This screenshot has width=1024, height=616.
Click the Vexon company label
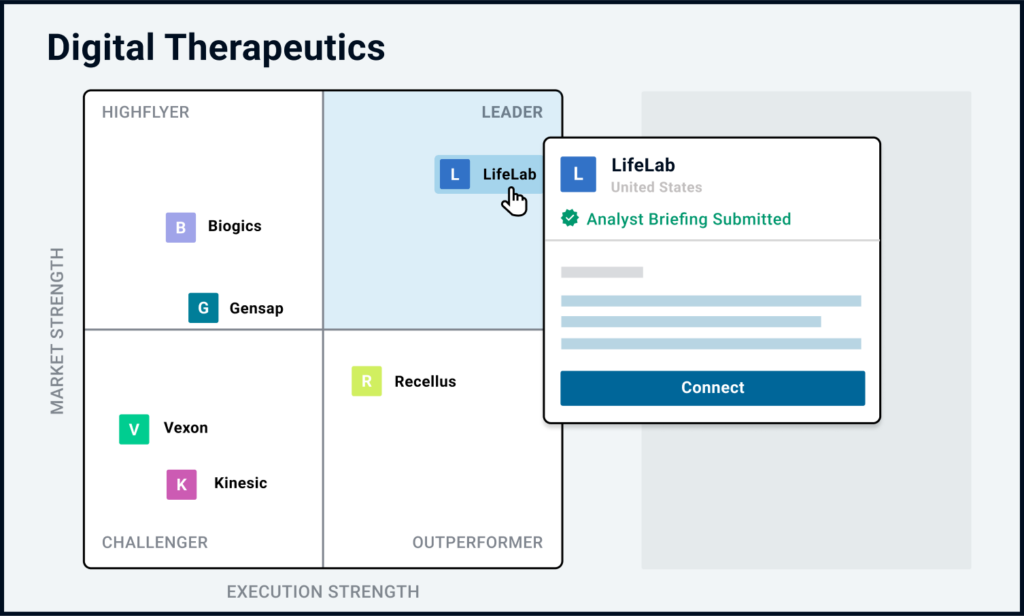pyautogui.click(x=185, y=428)
